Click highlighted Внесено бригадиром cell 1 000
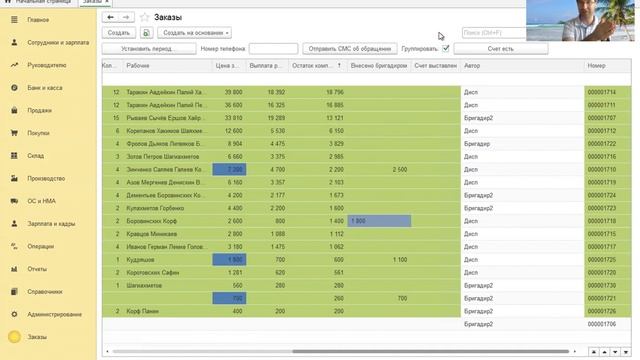This screenshot has height=360, width=640. (x=379, y=221)
